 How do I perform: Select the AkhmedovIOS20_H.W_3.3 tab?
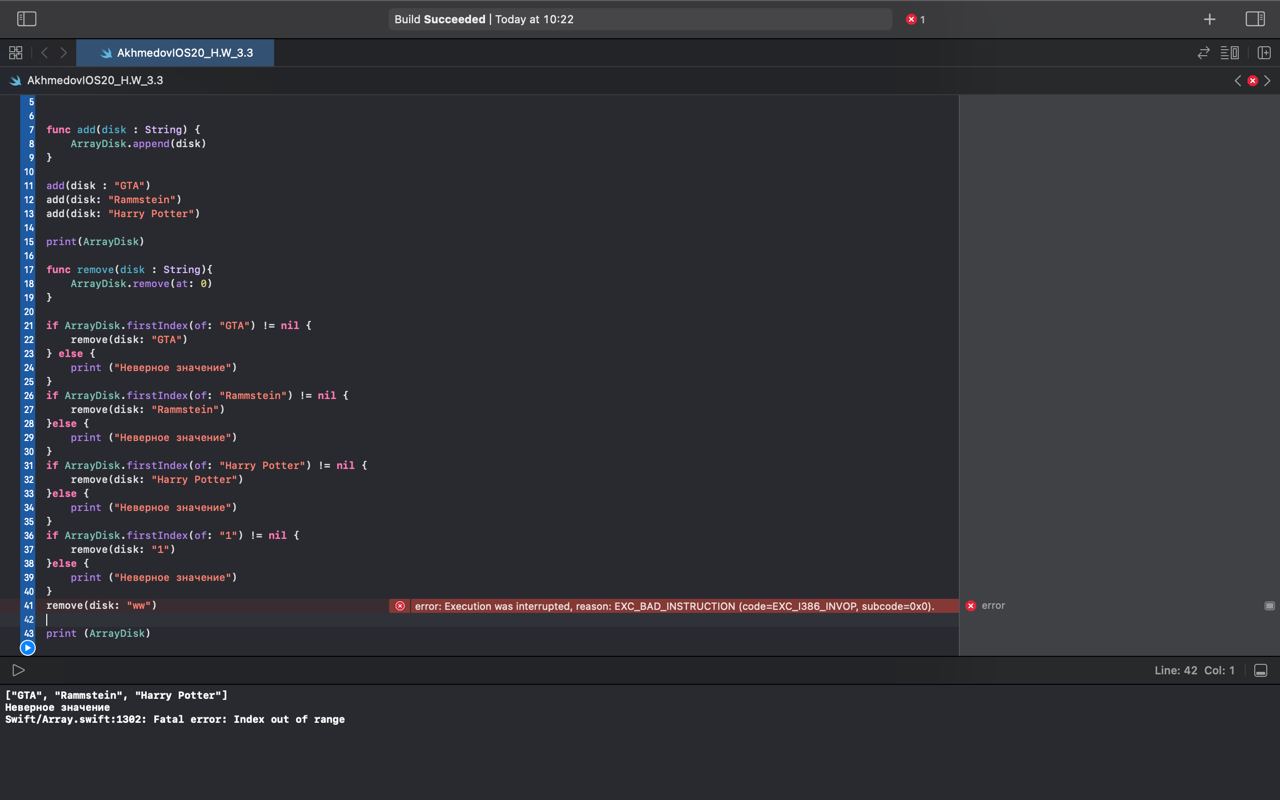(x=176, y=53)
